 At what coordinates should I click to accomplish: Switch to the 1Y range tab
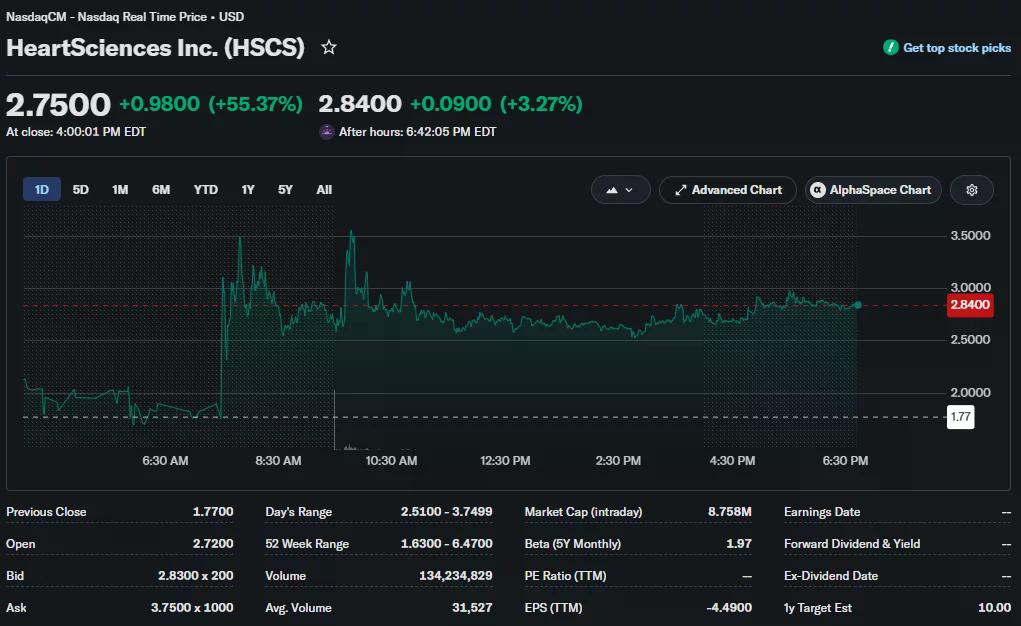[x=247, y=190]
